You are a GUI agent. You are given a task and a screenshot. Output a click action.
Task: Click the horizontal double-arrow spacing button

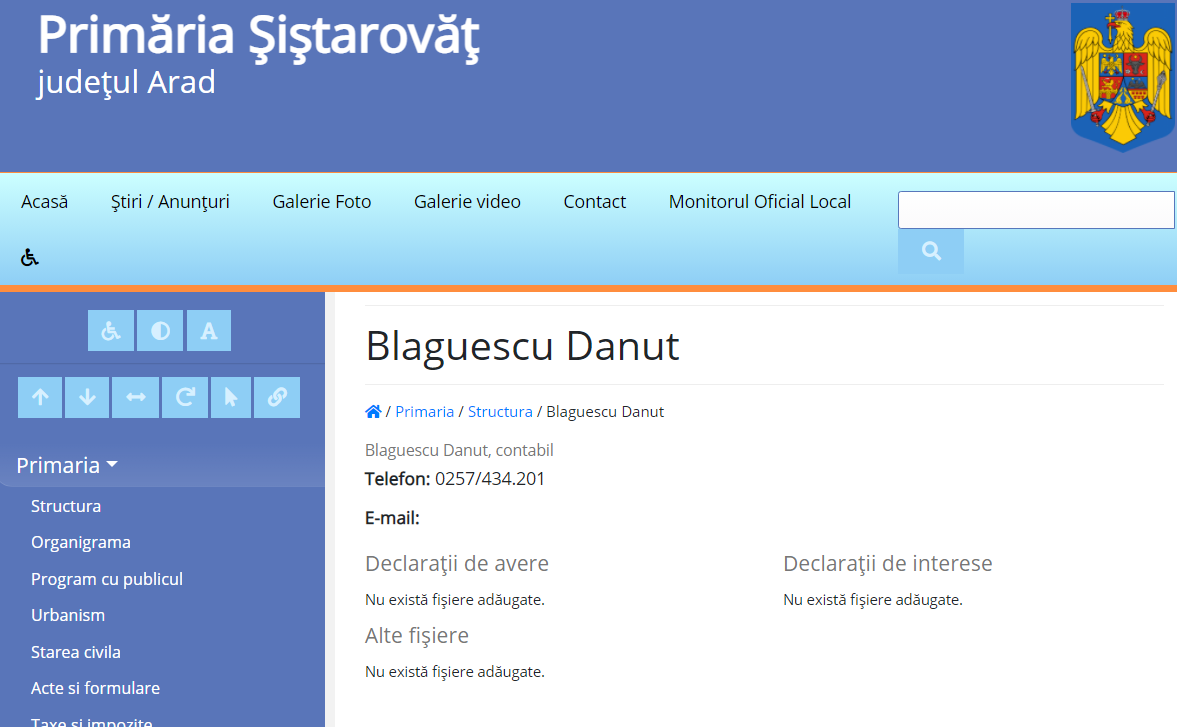click(135, 397)
